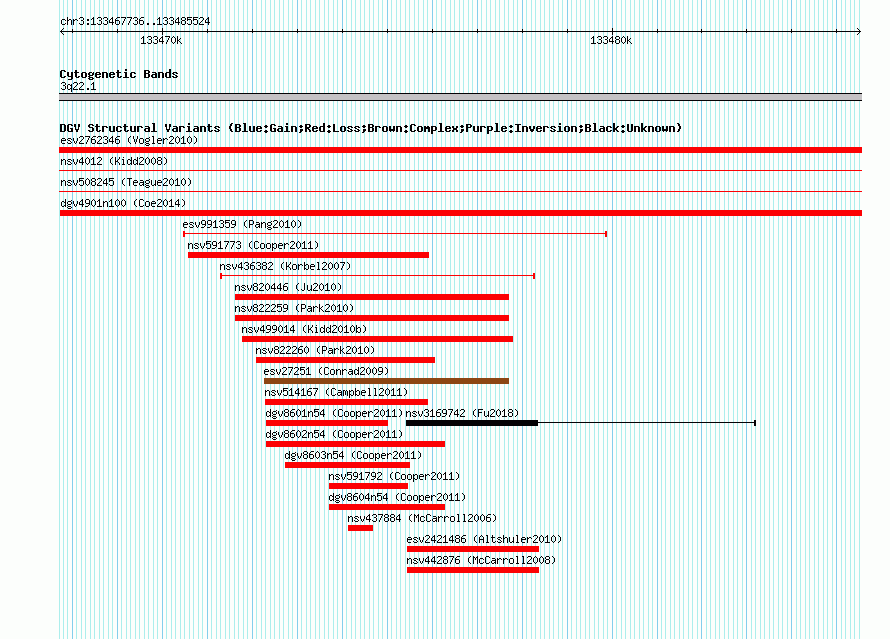Open nsv822260 (Park2010) variant label

[x=315, y=350]
